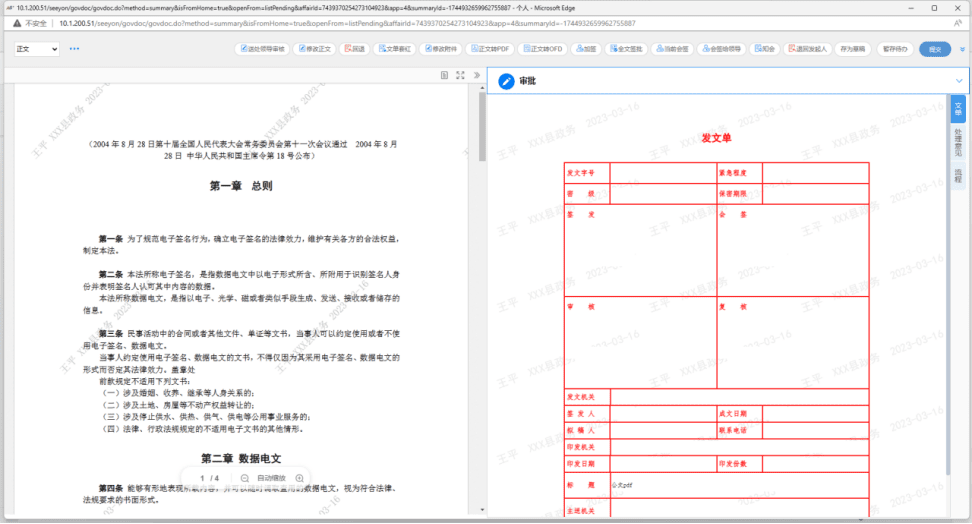Save document with 存为草稿 button
The width and height of the screenshot is (972, 524).
852,49
